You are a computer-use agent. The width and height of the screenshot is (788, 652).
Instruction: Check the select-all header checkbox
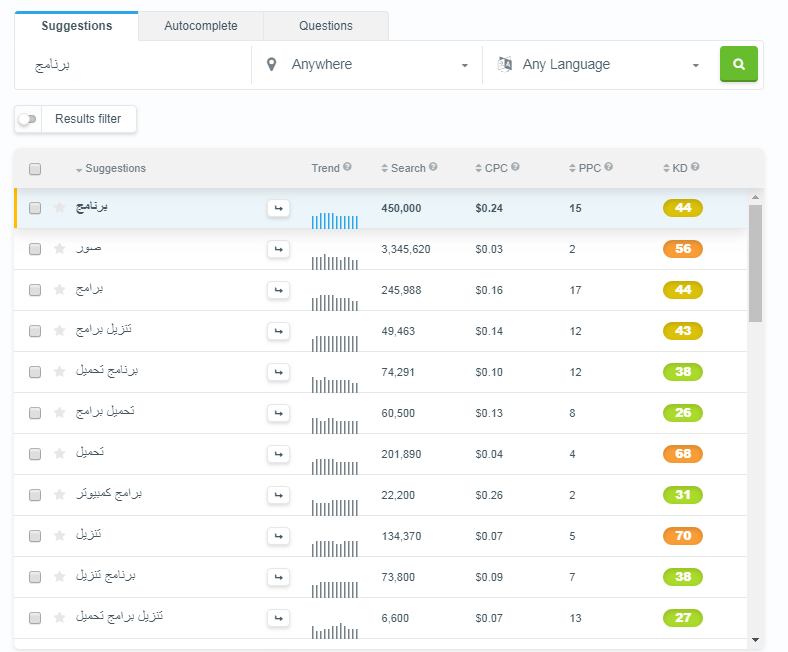(x=35, y=169)
